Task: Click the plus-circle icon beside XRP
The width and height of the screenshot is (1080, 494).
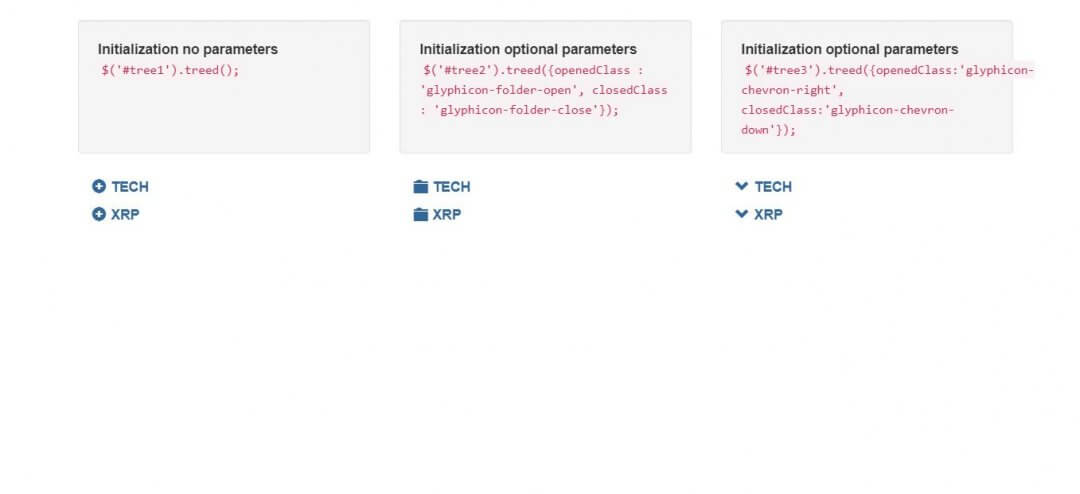Action: [x=98, y=214]
